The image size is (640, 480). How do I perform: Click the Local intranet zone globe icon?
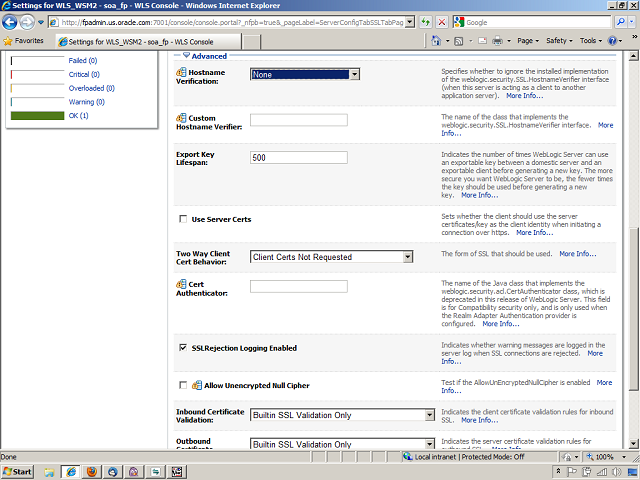tap(407, 456)
